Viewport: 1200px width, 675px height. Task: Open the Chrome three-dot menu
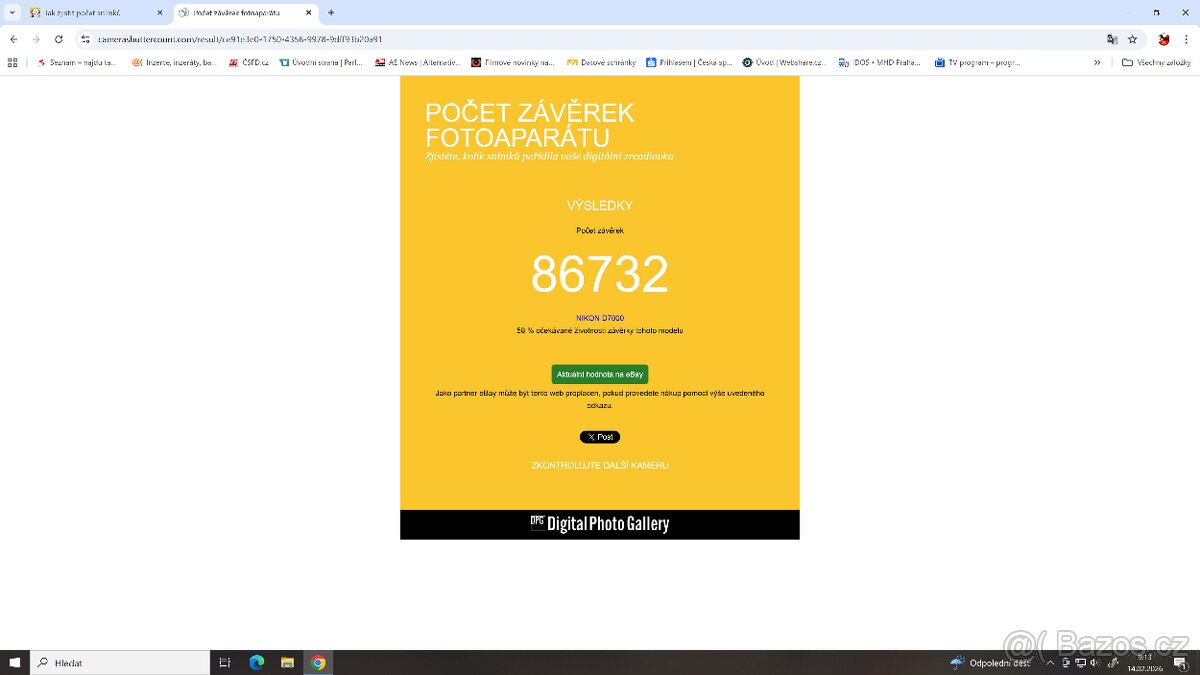point(1186,39)
